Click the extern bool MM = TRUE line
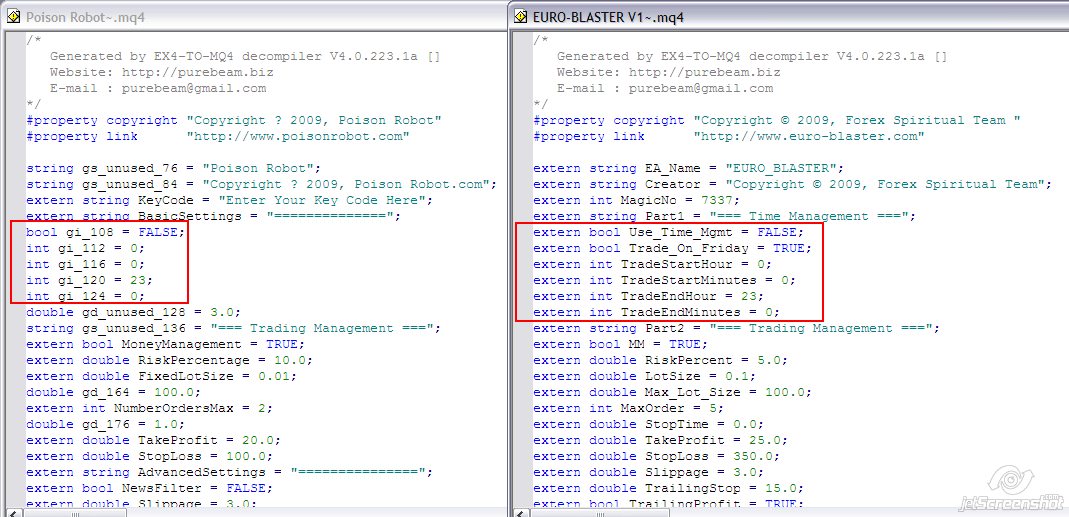 [x=621, y=344]
